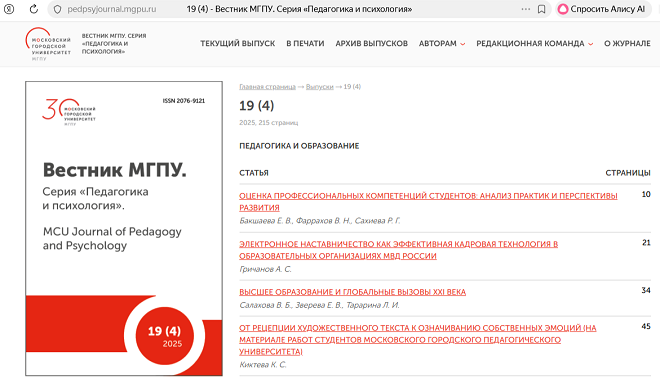Click page number 21
This screenshot has width=660, height=379.
click(646, 243)
